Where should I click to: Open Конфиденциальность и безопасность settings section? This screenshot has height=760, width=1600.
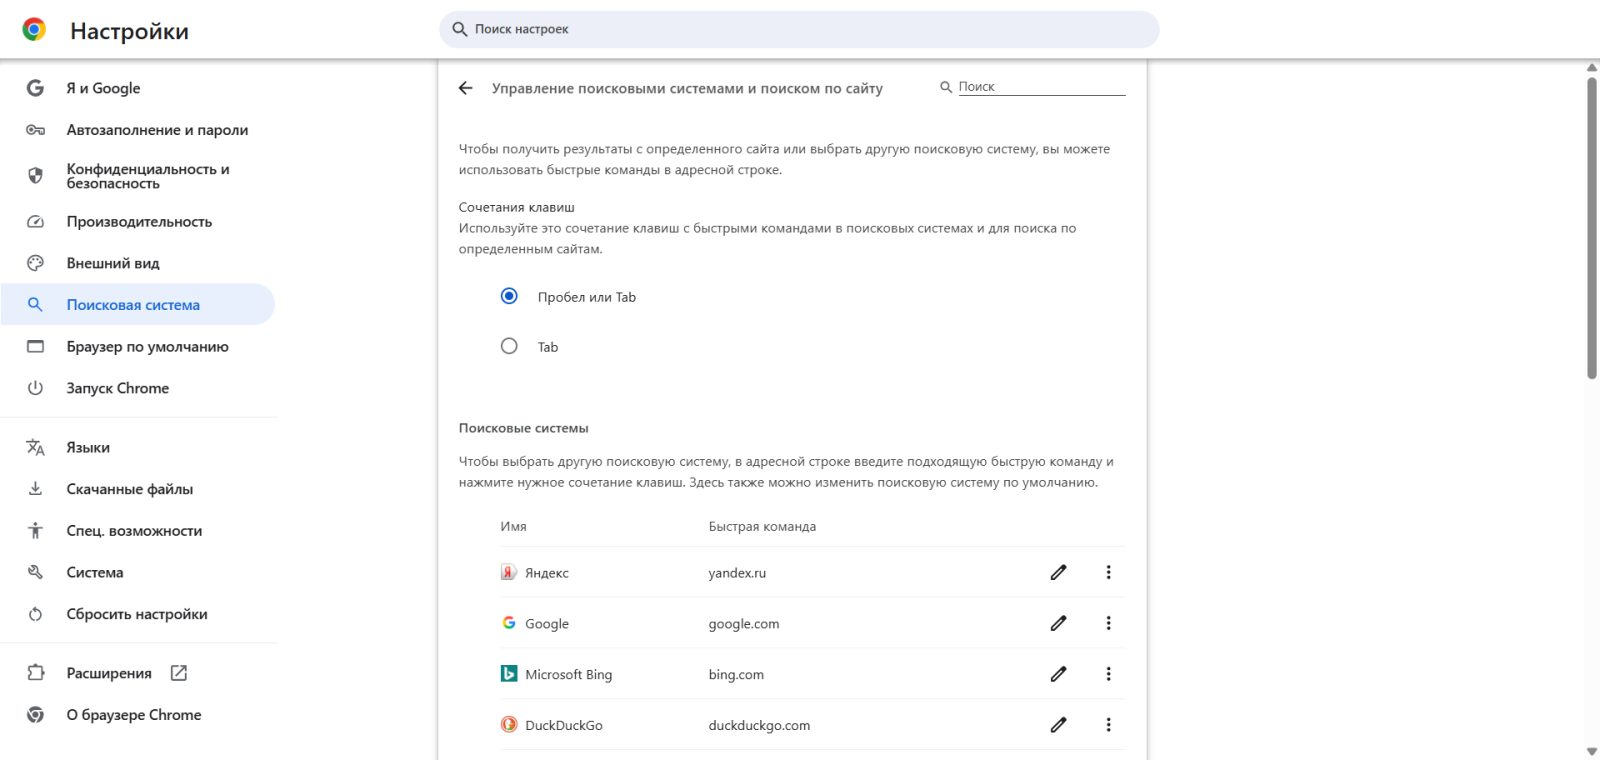coord(148,176)
